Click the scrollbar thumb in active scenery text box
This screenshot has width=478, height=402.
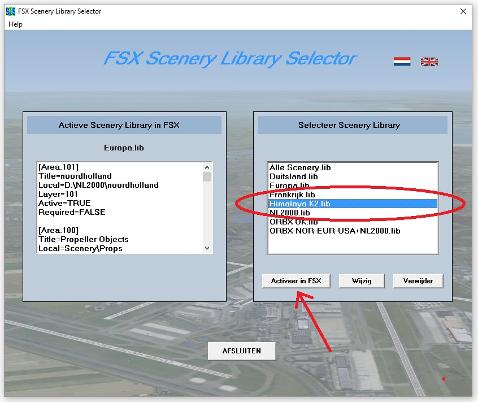[207, 177]
